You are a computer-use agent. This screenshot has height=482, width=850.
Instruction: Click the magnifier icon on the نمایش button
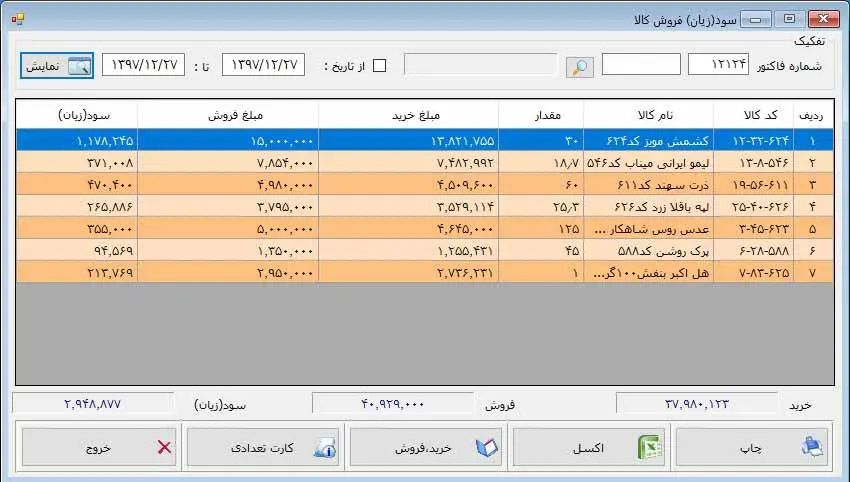tap(79, 66)
